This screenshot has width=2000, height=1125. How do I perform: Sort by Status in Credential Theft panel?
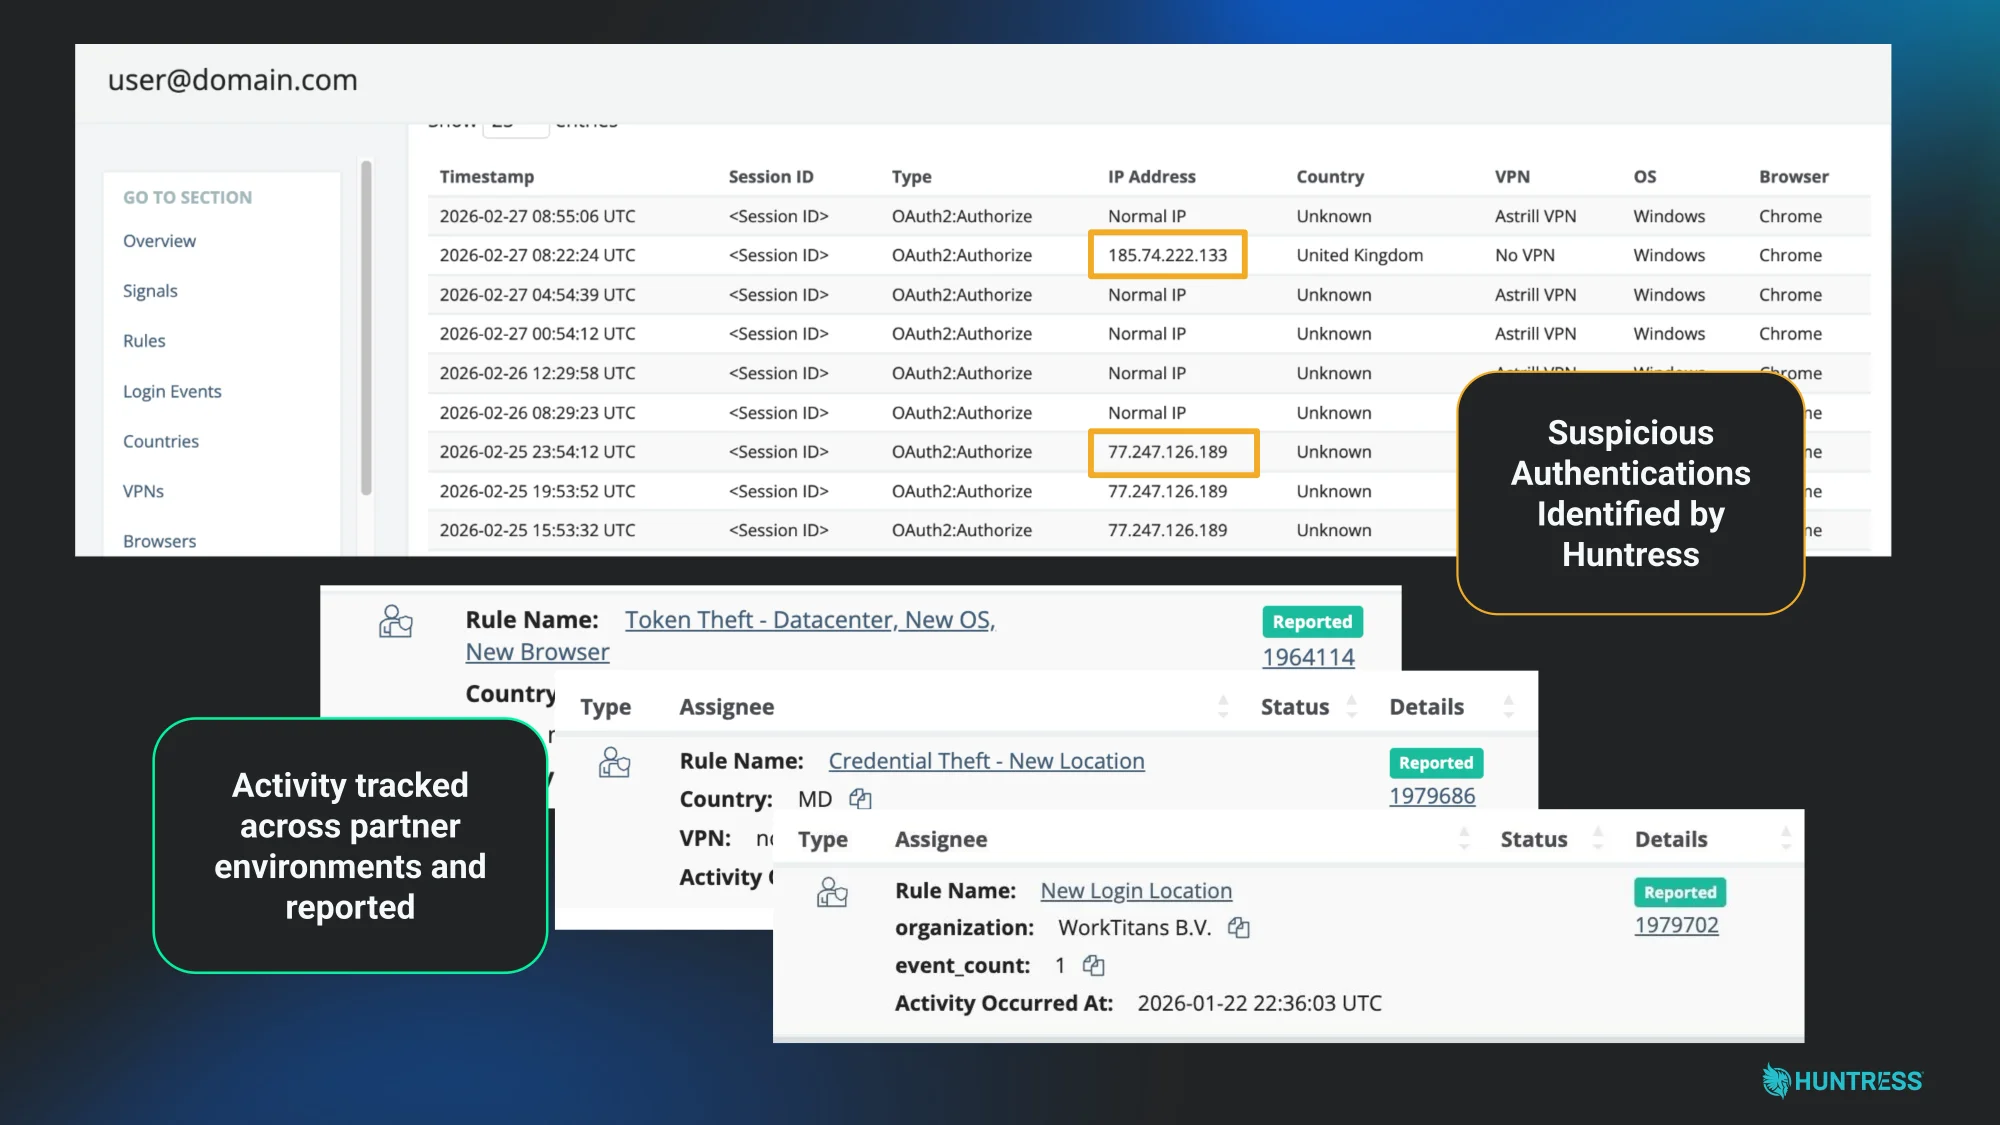point(1351,707)
